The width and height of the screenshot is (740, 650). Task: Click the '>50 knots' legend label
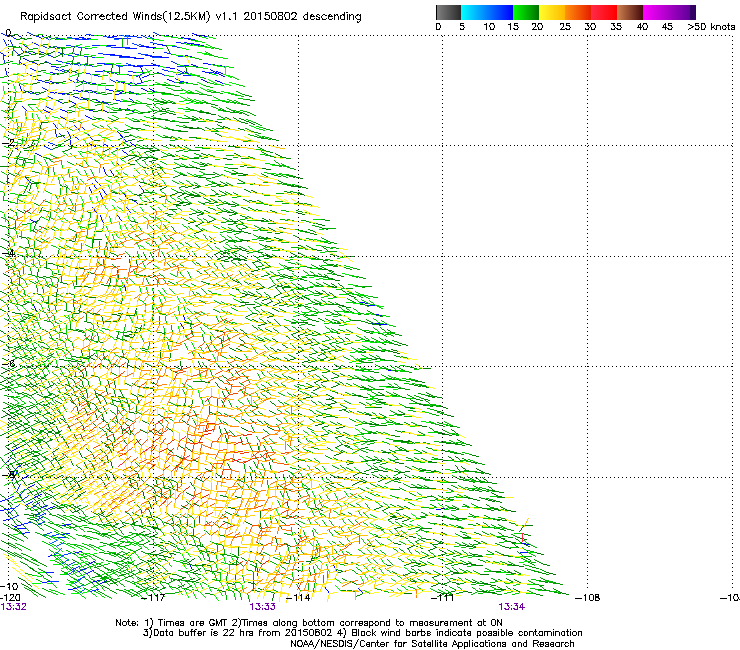(711, 27)
